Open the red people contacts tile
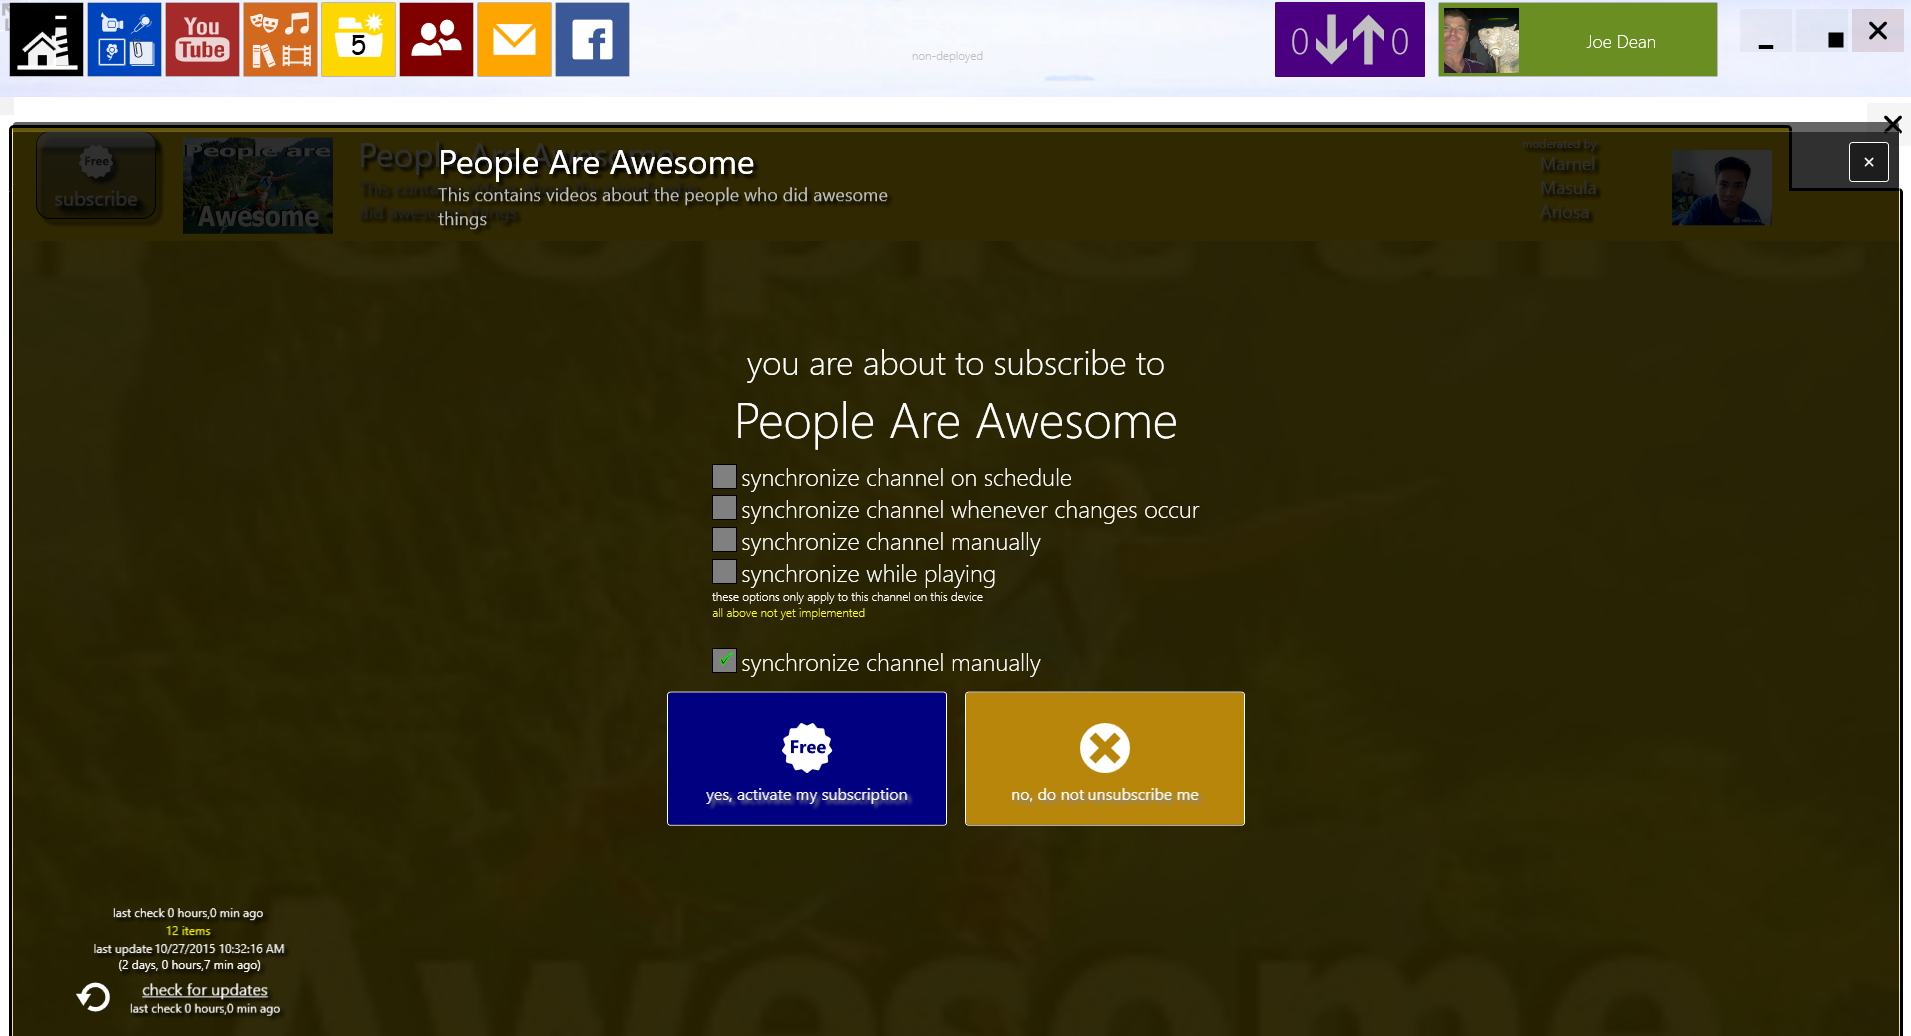 pyautogui.click(x=436, y=40)
